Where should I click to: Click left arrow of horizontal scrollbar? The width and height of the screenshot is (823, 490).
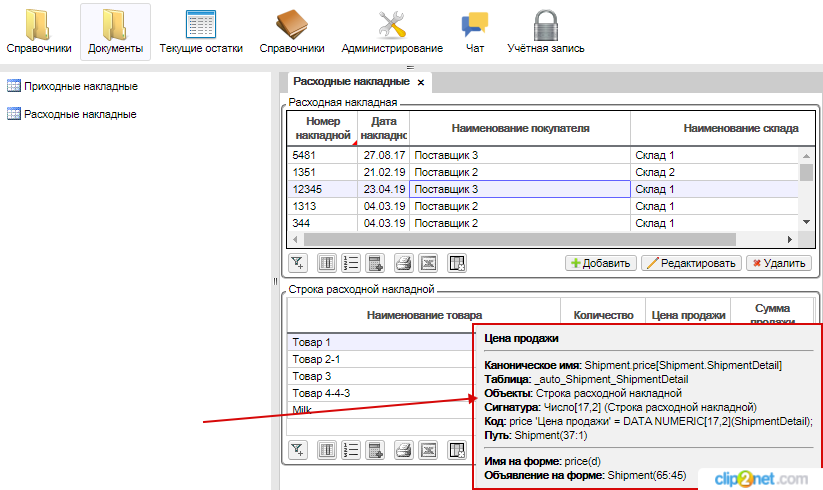(295, 239)
